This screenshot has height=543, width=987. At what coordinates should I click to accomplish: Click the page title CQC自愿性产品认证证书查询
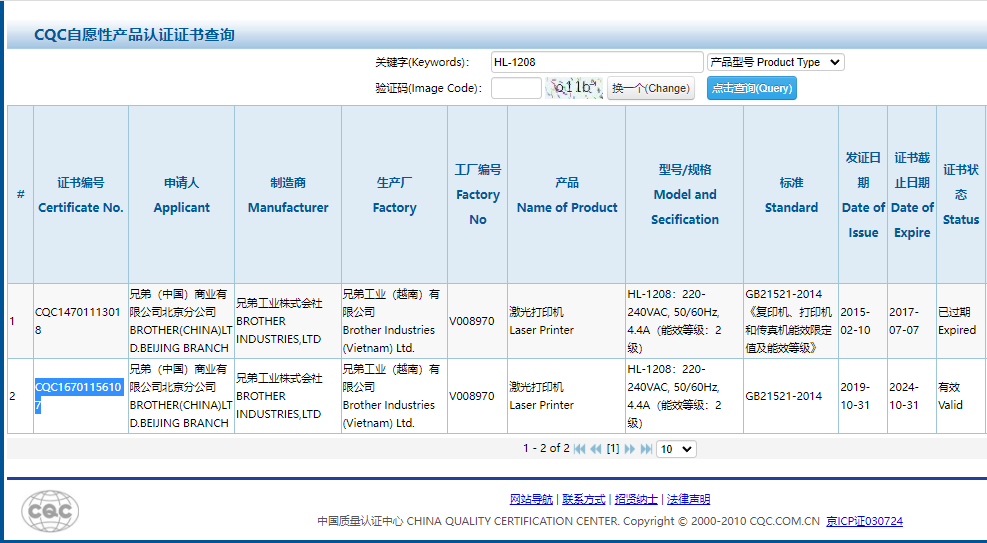point(134,35)
